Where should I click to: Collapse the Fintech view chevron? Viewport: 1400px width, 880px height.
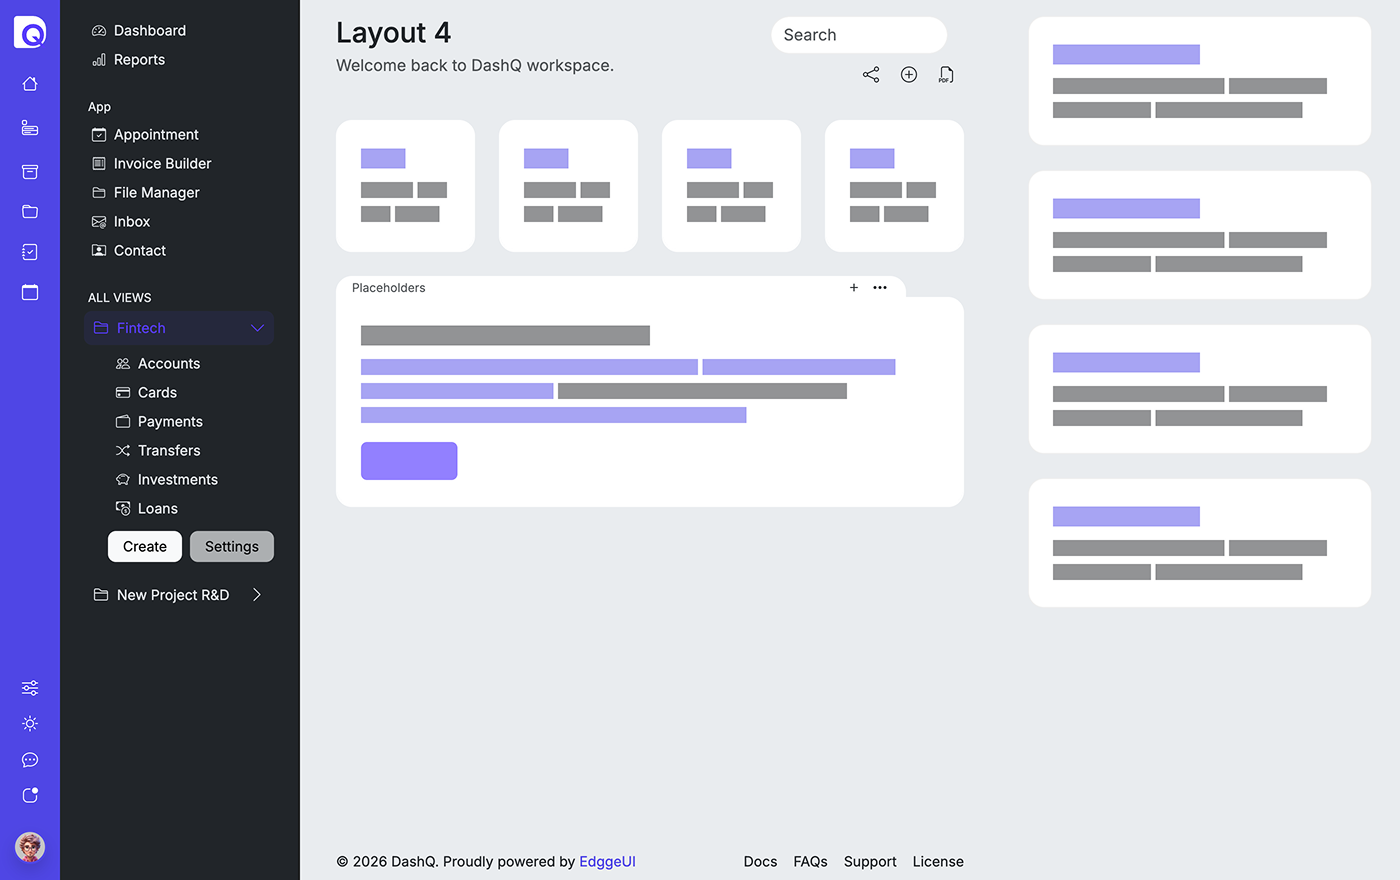pyautogui.click(x=258, y=328)
